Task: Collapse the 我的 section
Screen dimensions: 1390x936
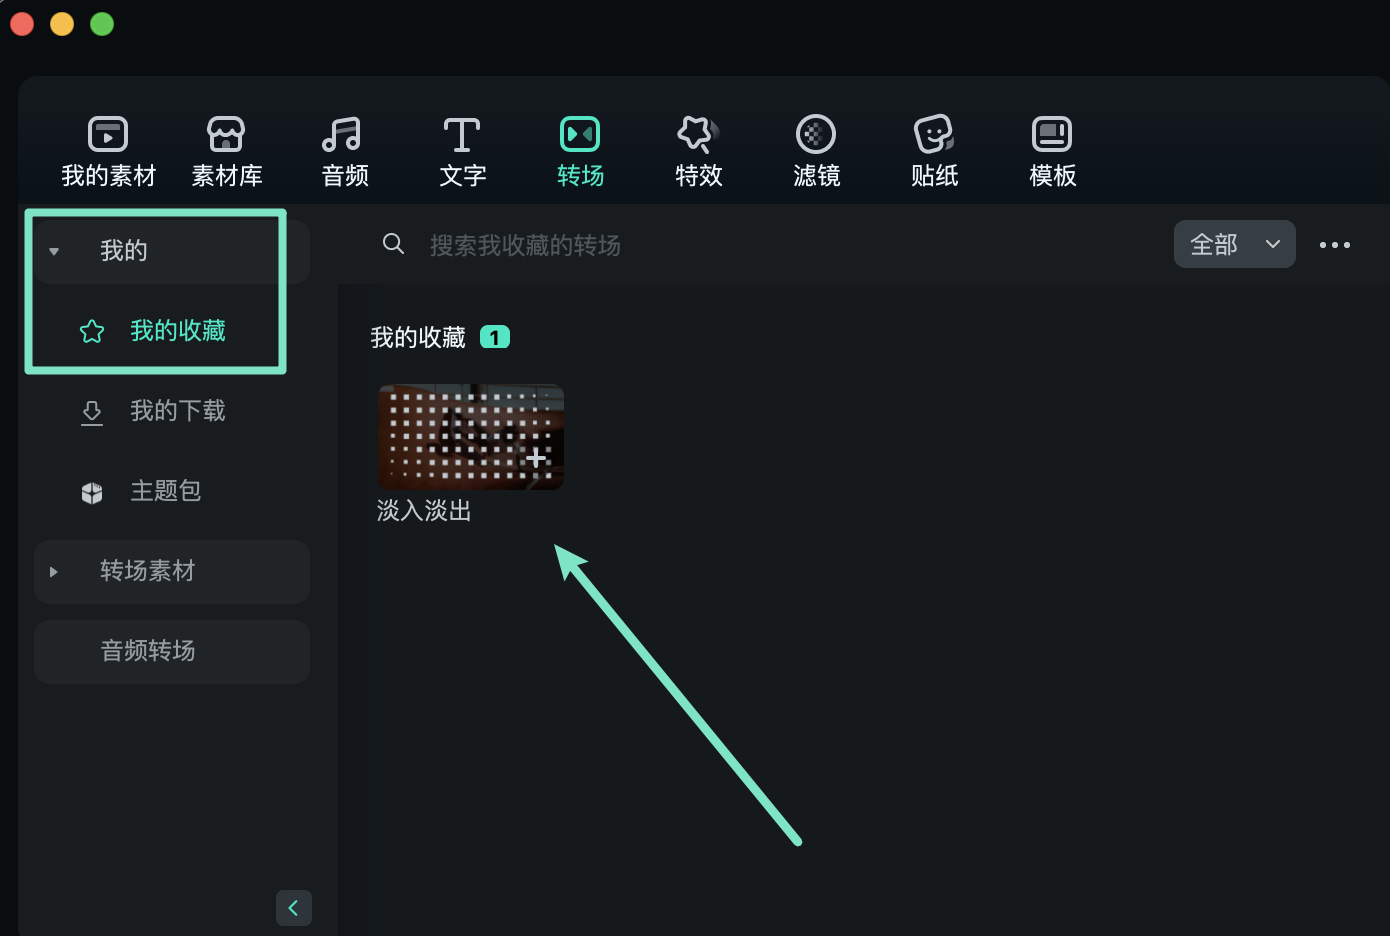Action: pos(54,251)
